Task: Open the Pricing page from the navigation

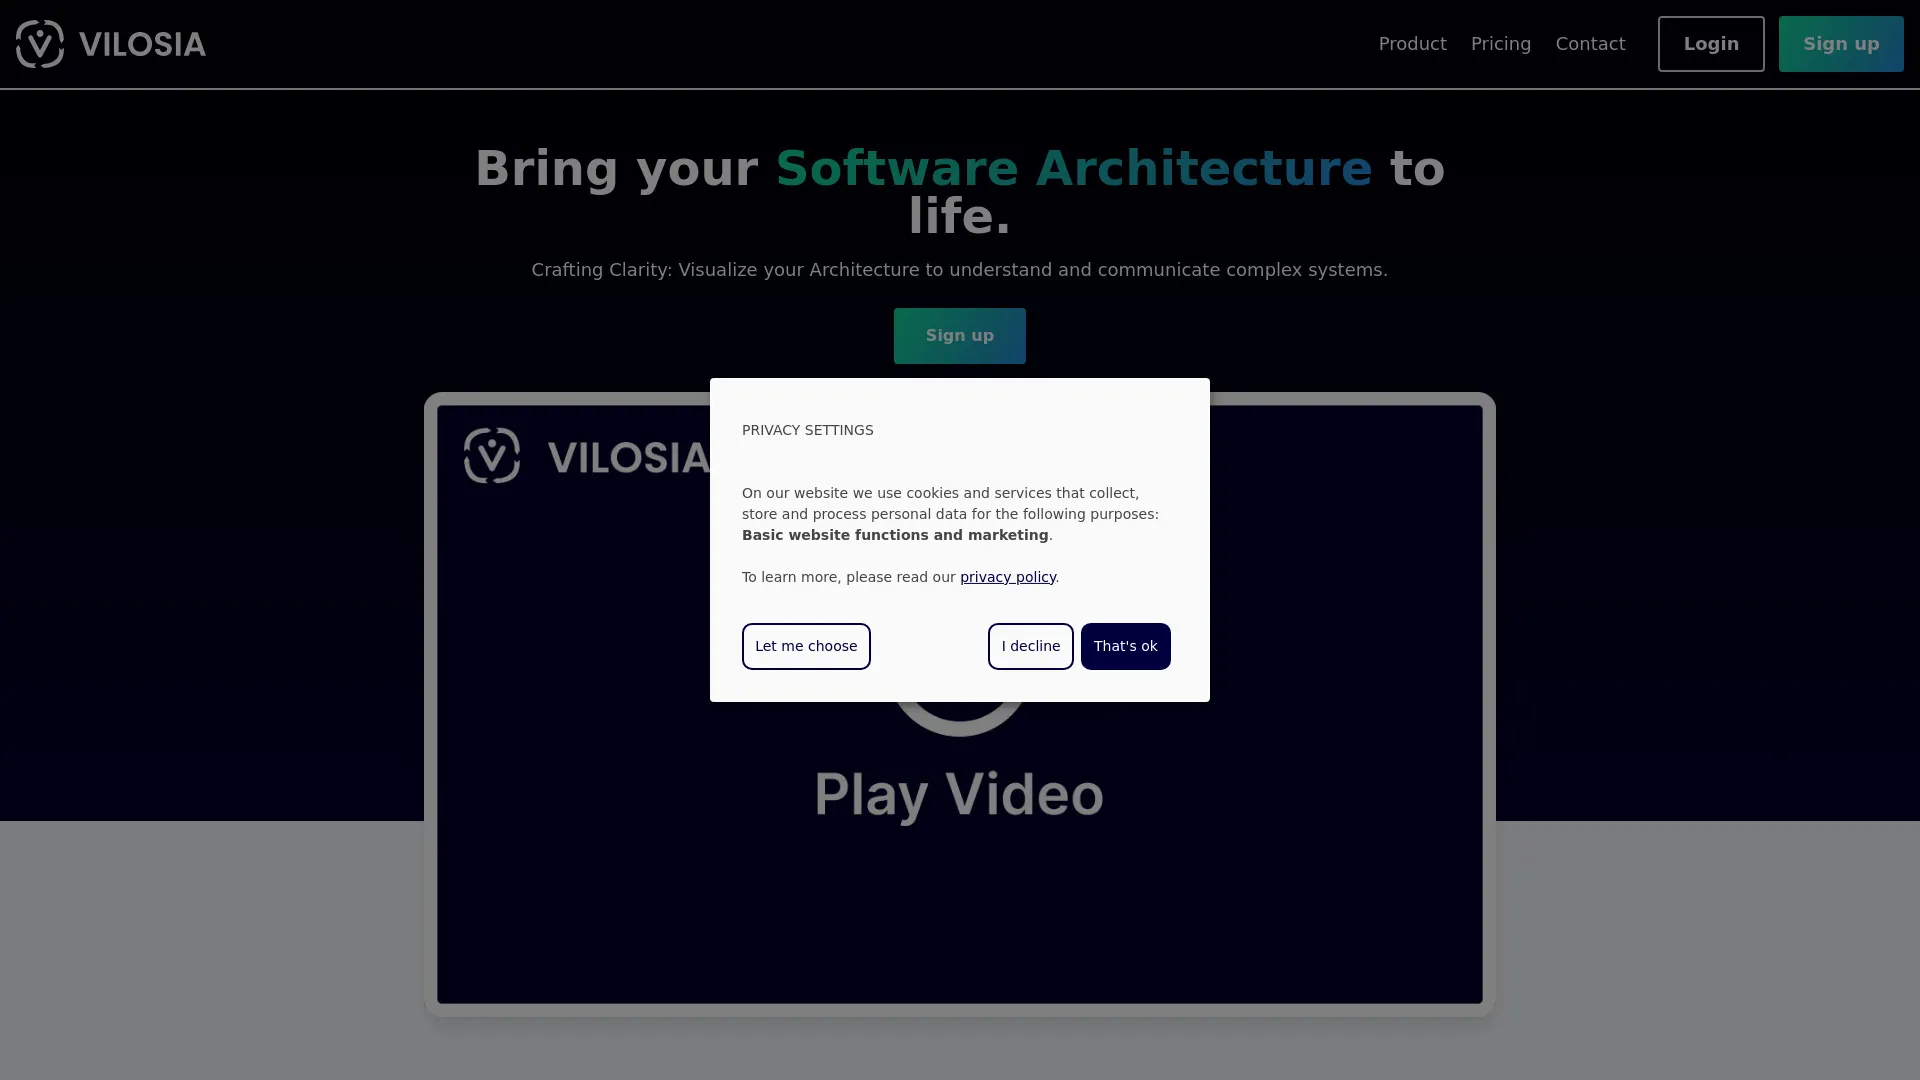Action: tap(1500, 44)
